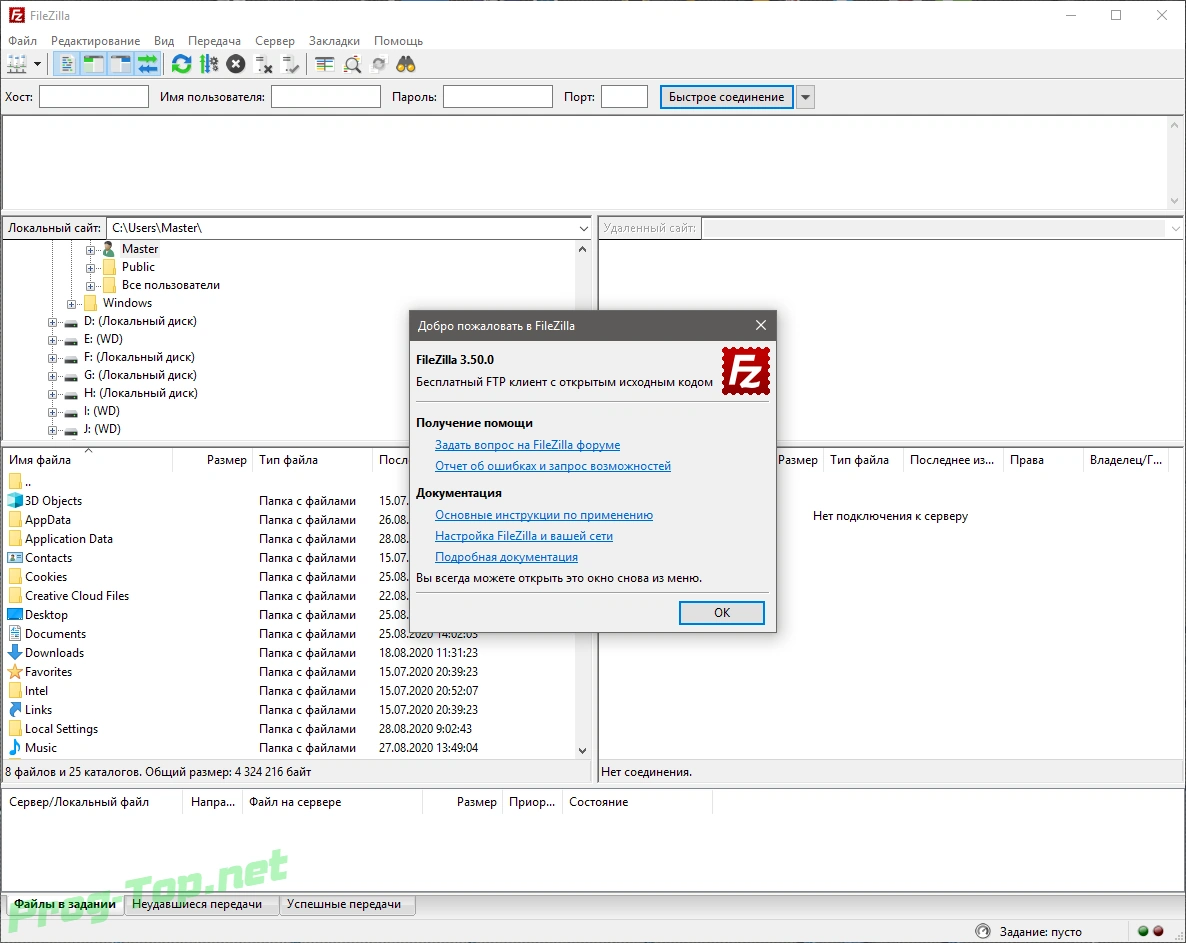The height and width of the screenshot is (943, 1186).
Task: Click Задать вопрос на FileZilla форуме link
Action: 527,445
